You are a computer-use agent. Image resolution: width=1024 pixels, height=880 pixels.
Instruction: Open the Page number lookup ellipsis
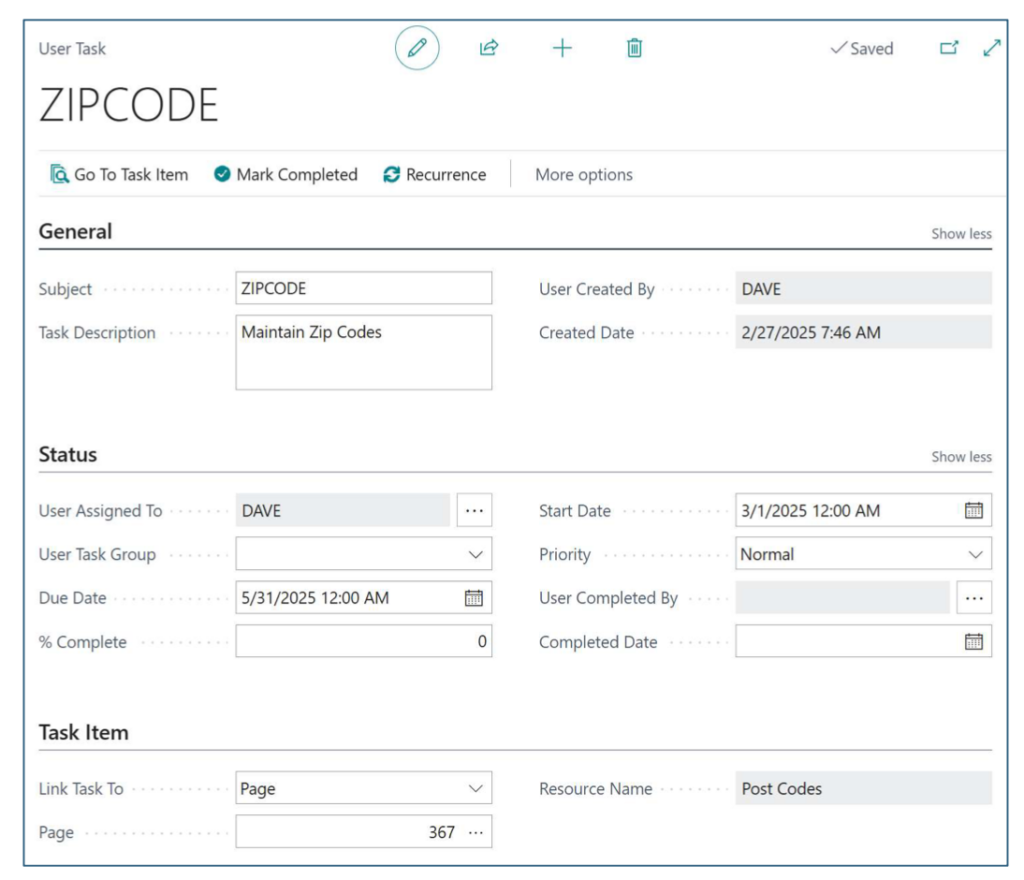coord(478,831)
